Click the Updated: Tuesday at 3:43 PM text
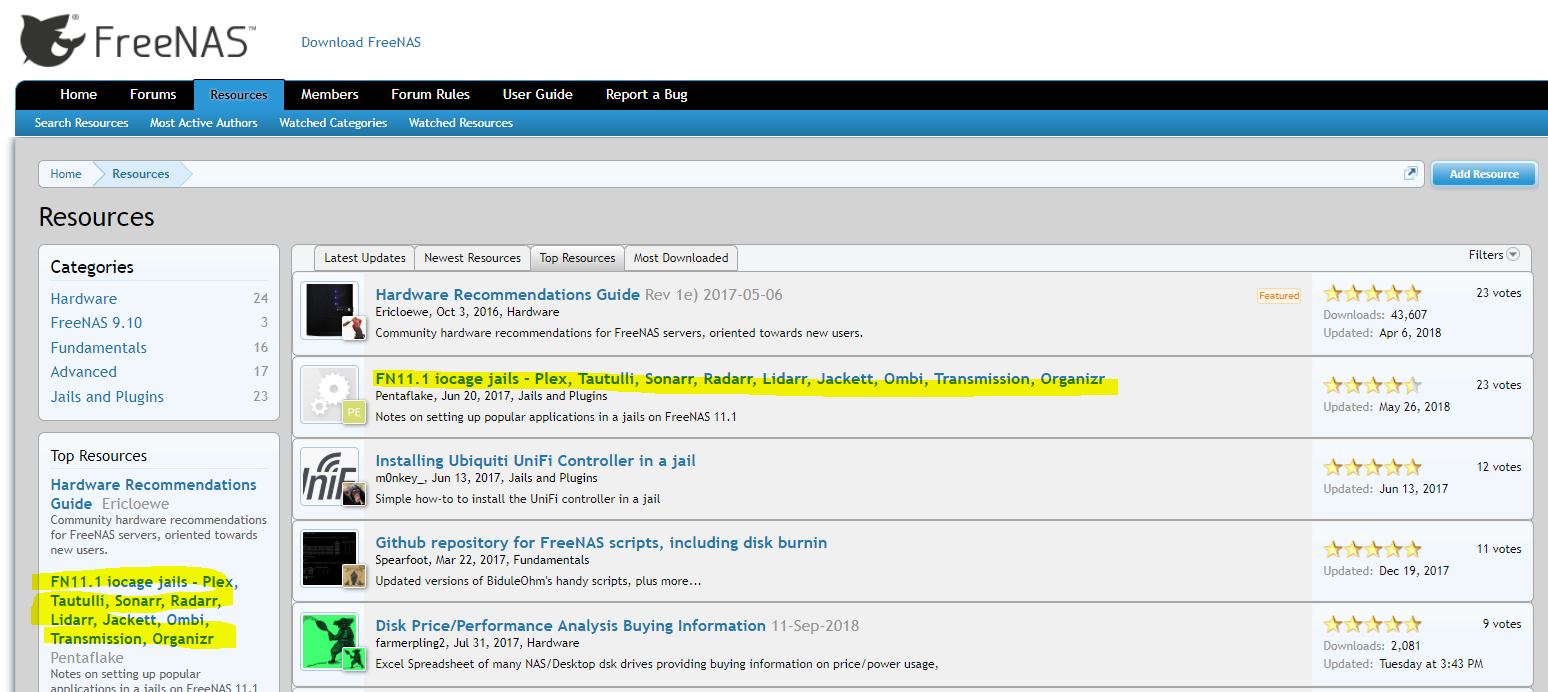The image size is (1548, 692). click(1403, 664)
